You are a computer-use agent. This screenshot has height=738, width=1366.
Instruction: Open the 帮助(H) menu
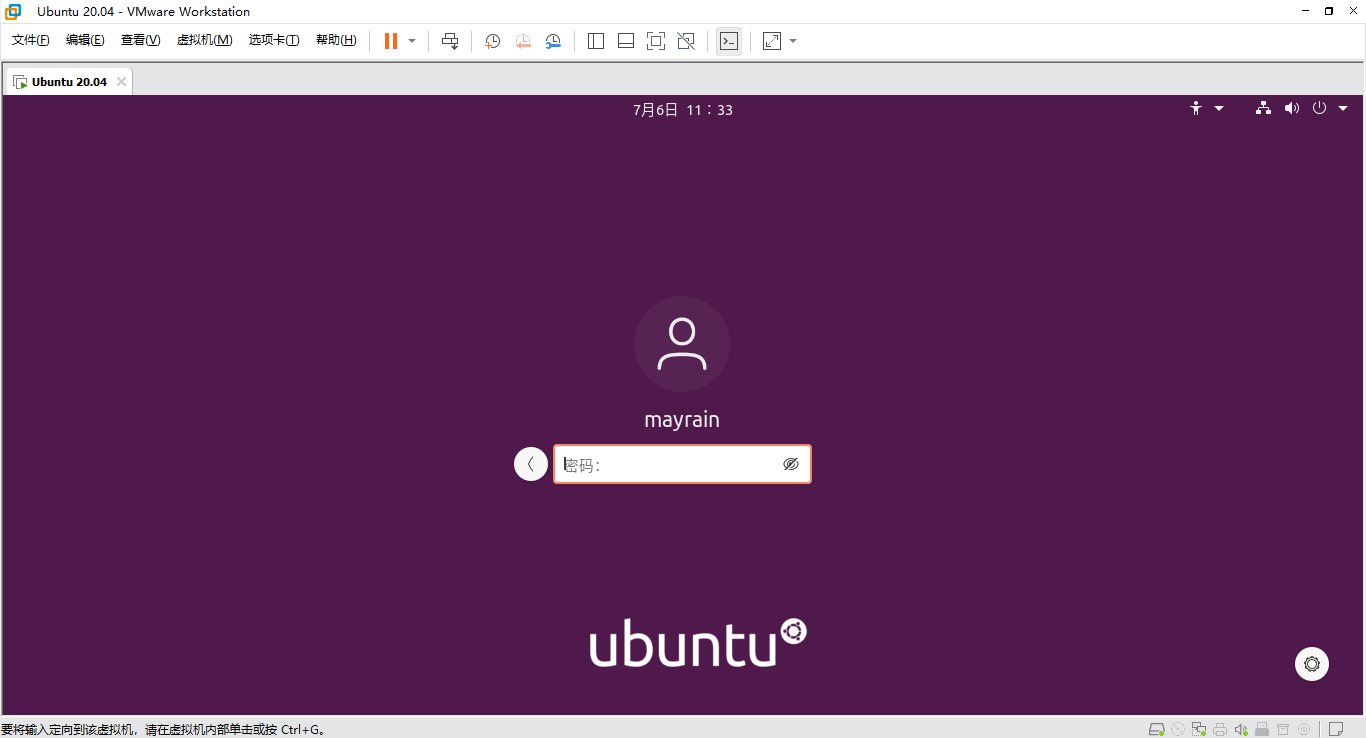click(336, 40)
